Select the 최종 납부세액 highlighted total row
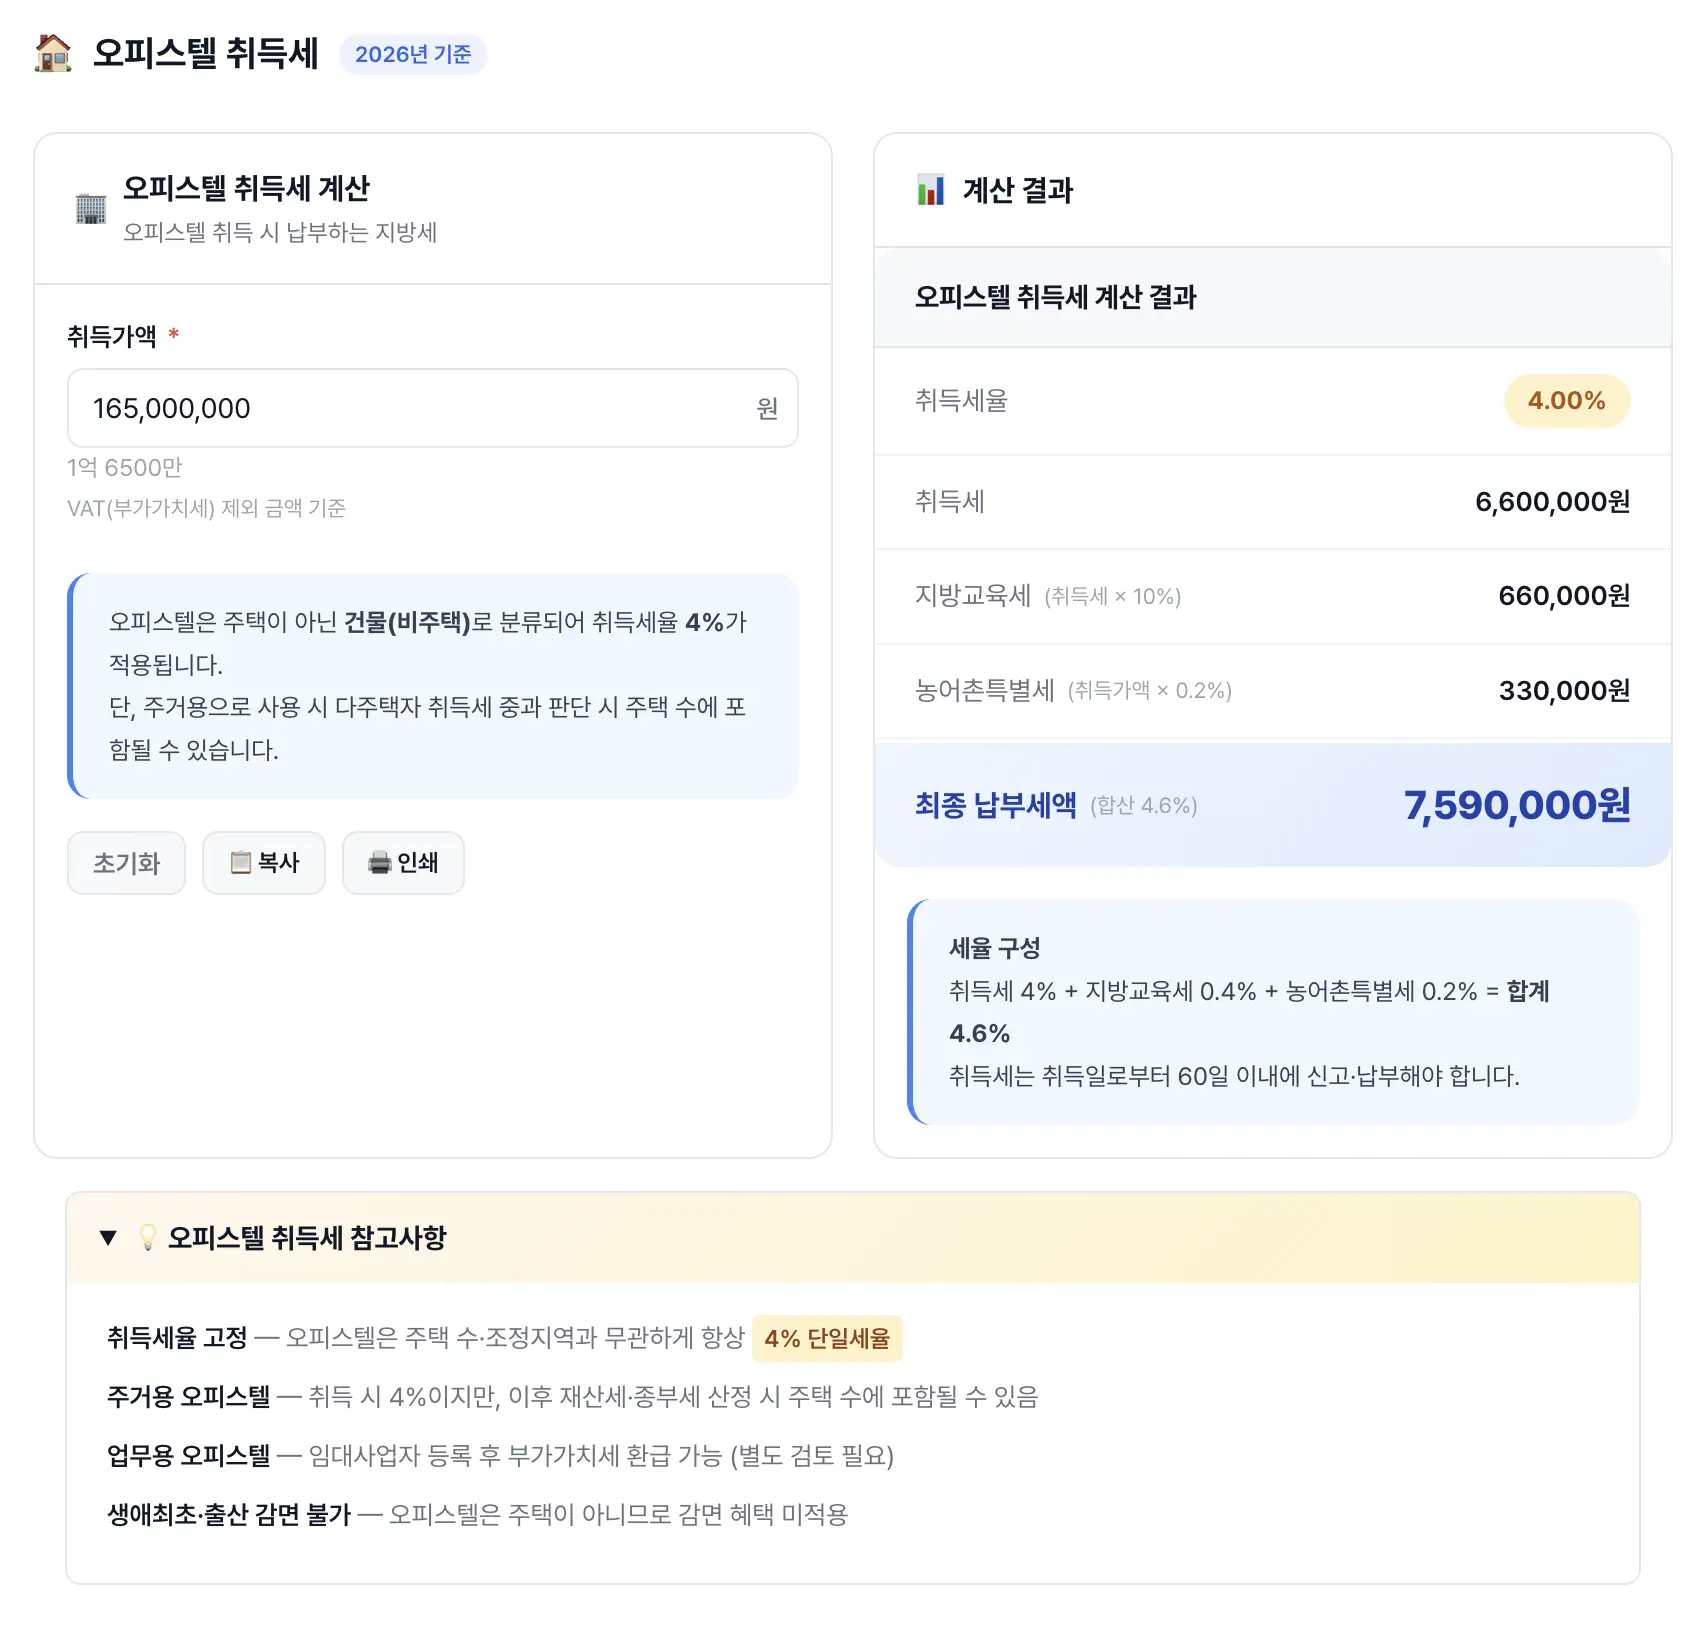Viewport: 1708px width, 1636px height. (1270, 803)
